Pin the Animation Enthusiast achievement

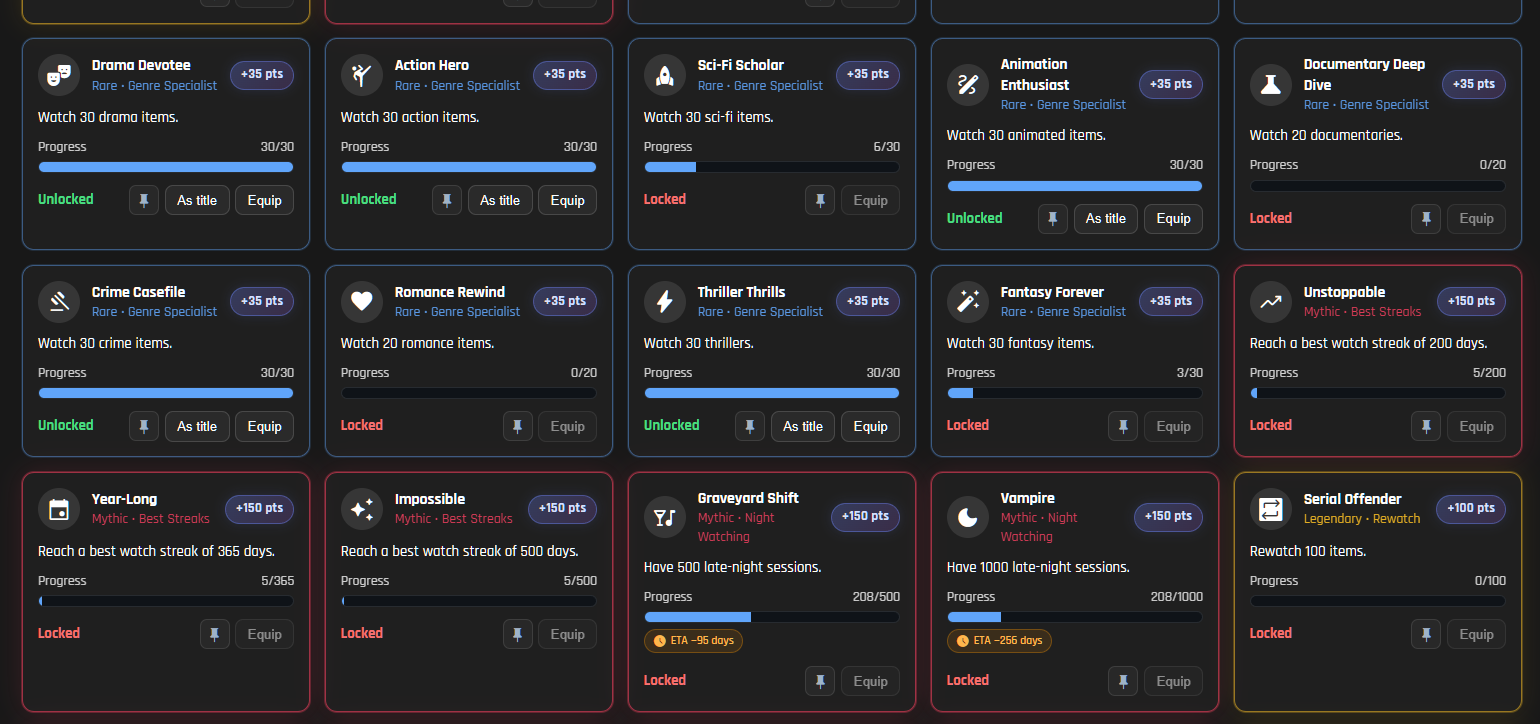[1053, 218]
